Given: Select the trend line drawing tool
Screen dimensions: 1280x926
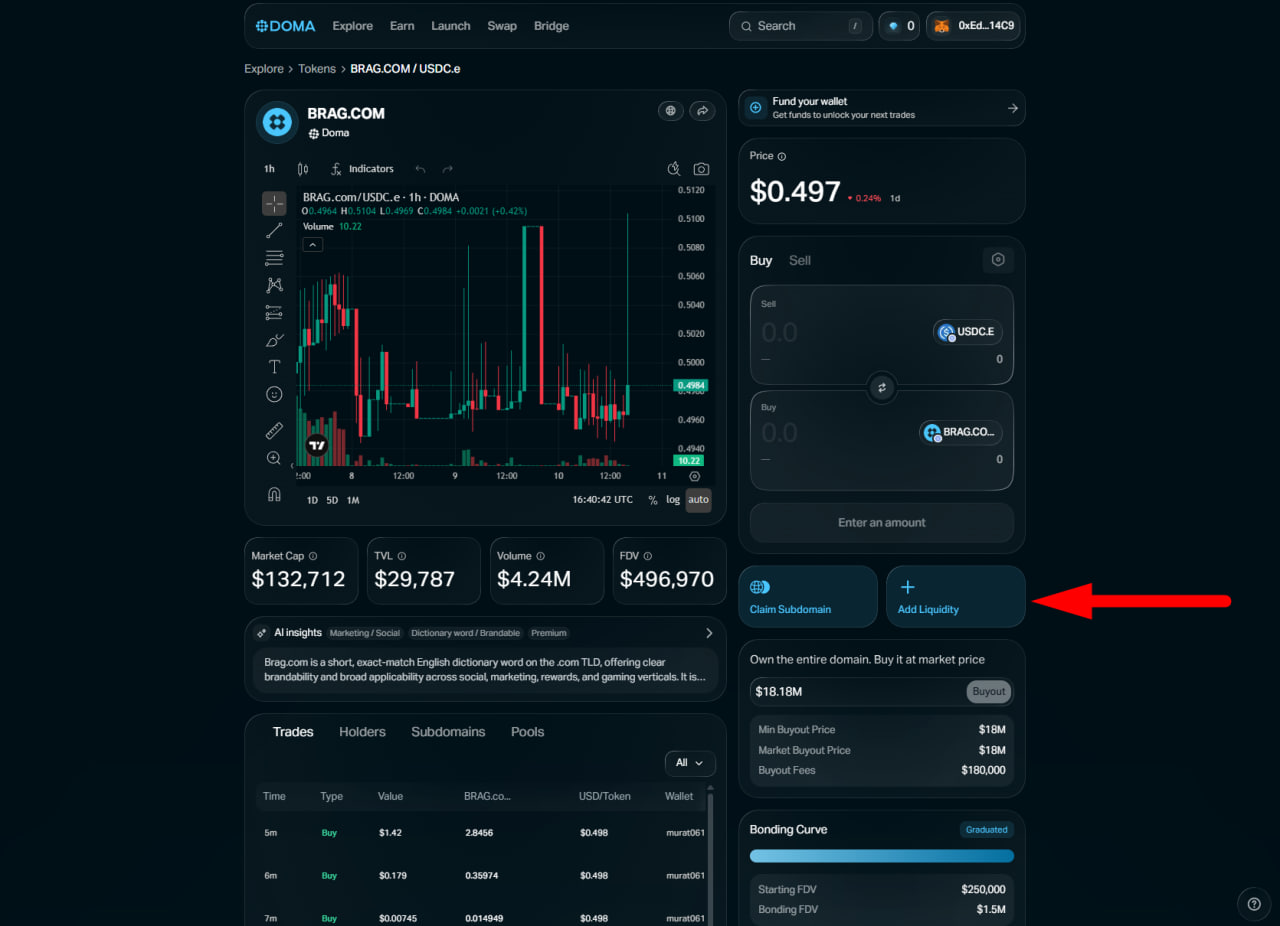Looking at the screenshot, I should [274, 231].
